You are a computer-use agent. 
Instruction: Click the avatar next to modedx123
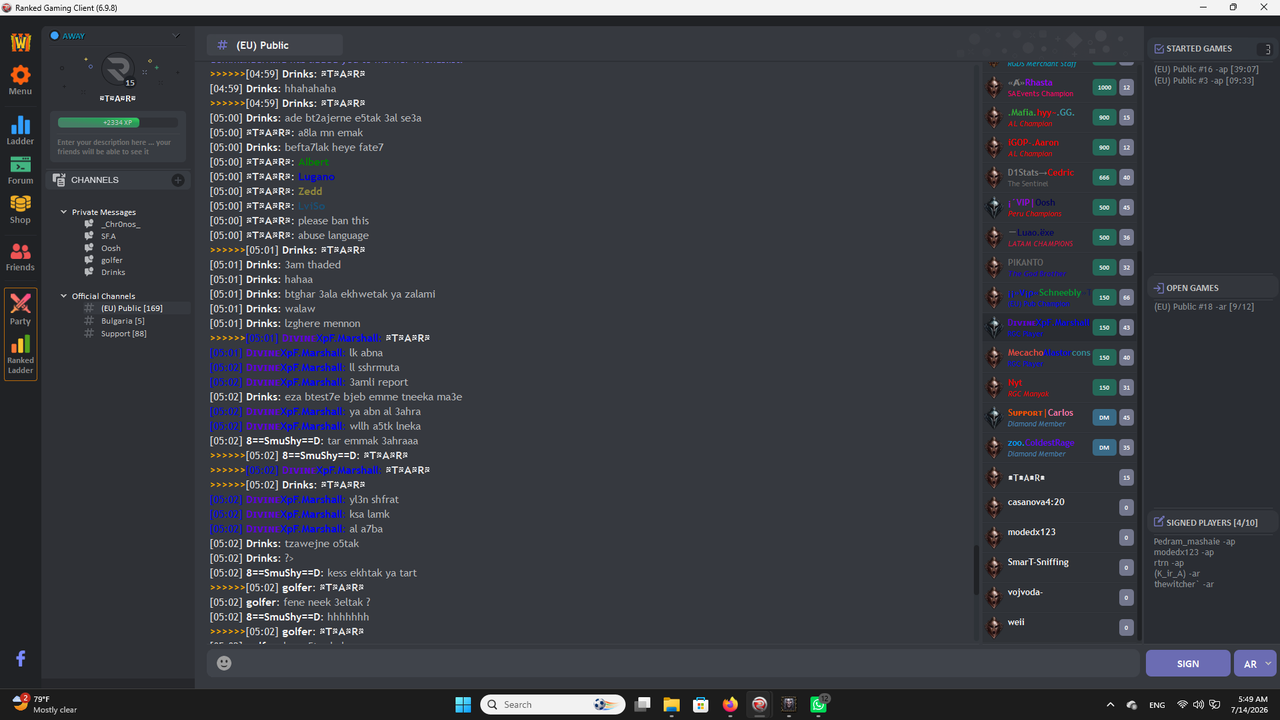click(993, 537)
